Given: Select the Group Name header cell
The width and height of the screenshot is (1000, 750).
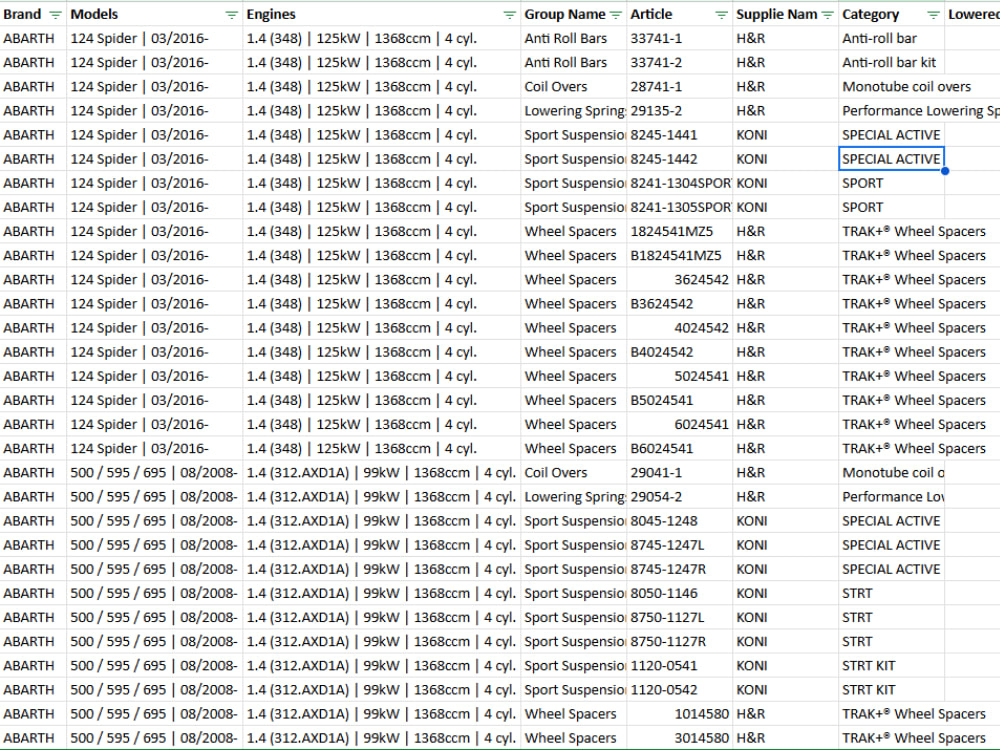Looking at the screenshot, I should [573, 14].
